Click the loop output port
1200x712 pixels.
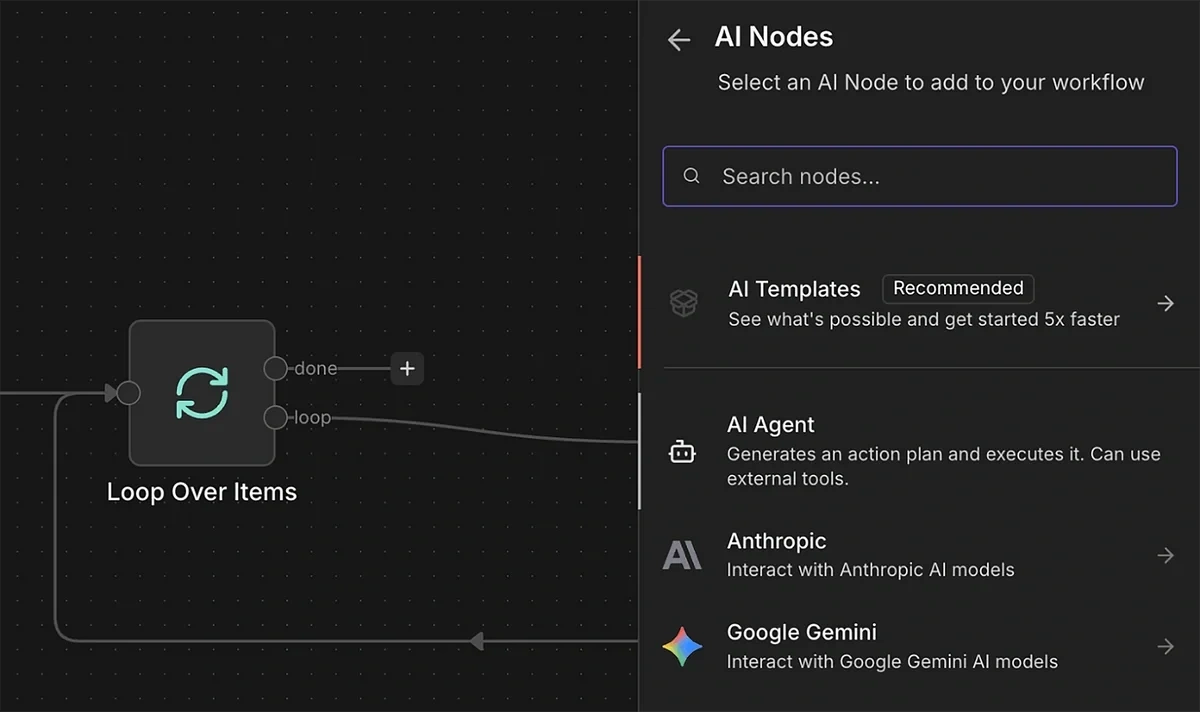coord(275,417)
